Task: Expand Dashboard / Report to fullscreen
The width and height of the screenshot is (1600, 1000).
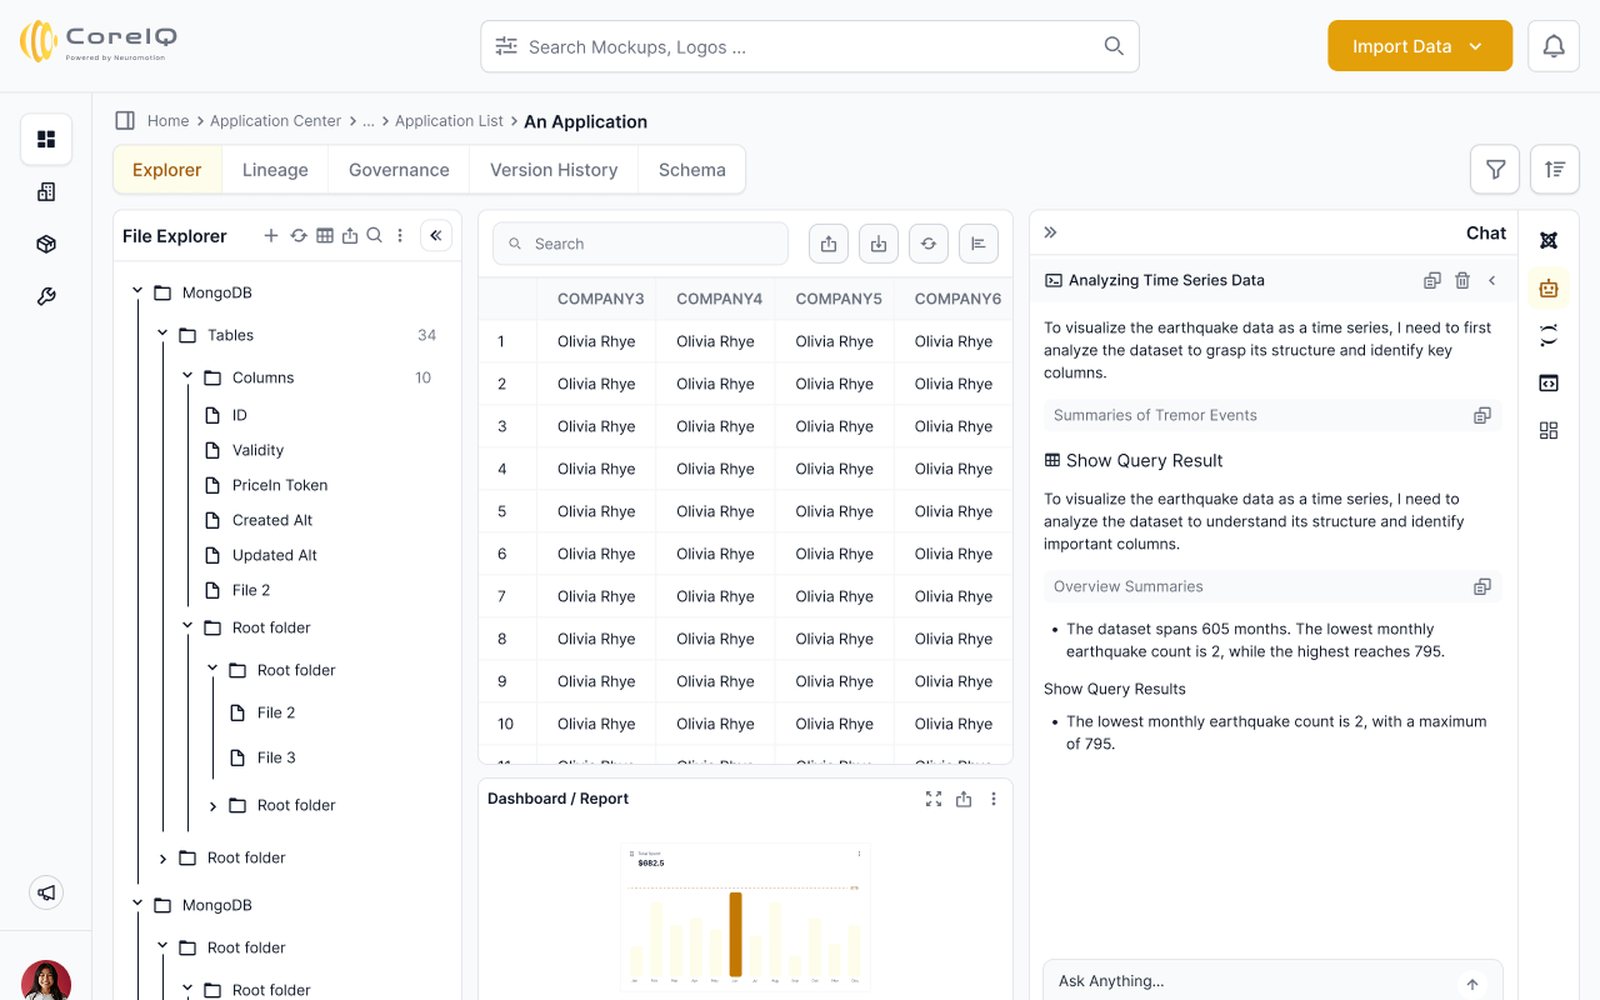Action: tap(933, 799)
